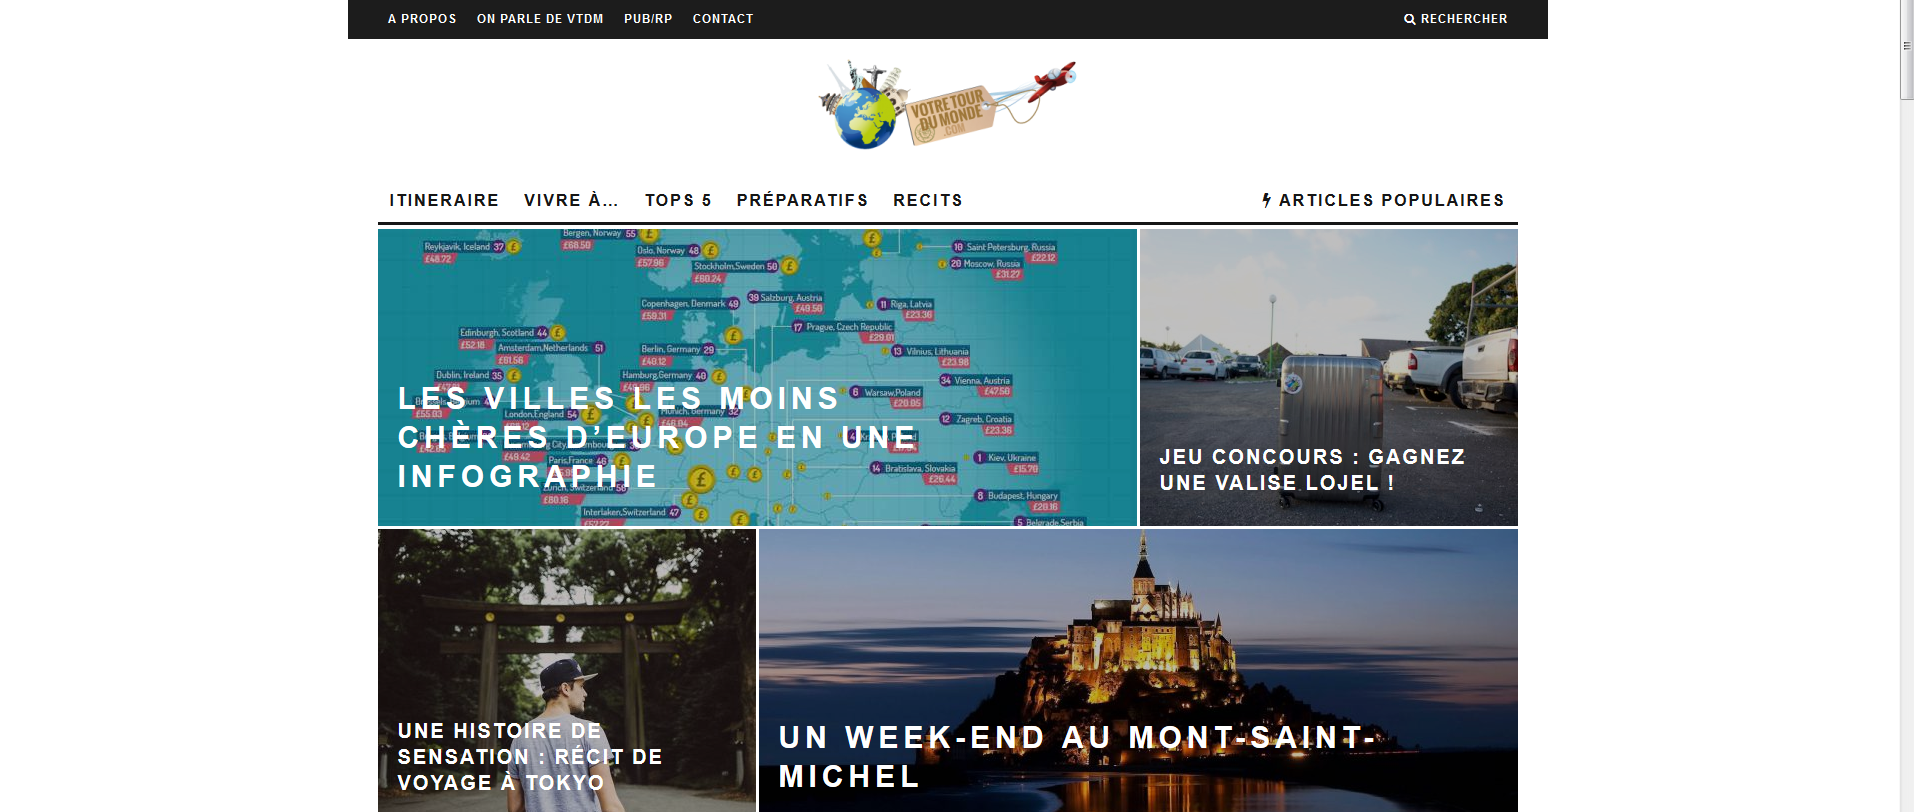This screenshot has height=812, width=1914.
Task: Show ARTICLES POPULAIRES section
Action: click(x=1391, y=200)
